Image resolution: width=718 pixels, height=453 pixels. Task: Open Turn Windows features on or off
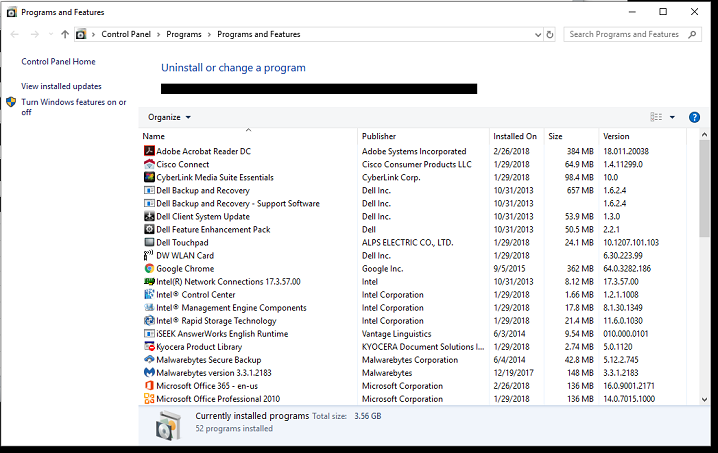coord(73,107)
